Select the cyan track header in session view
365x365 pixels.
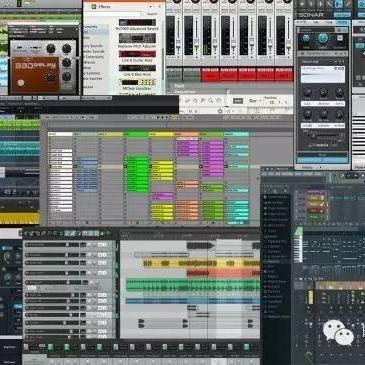tap(236, 134)
